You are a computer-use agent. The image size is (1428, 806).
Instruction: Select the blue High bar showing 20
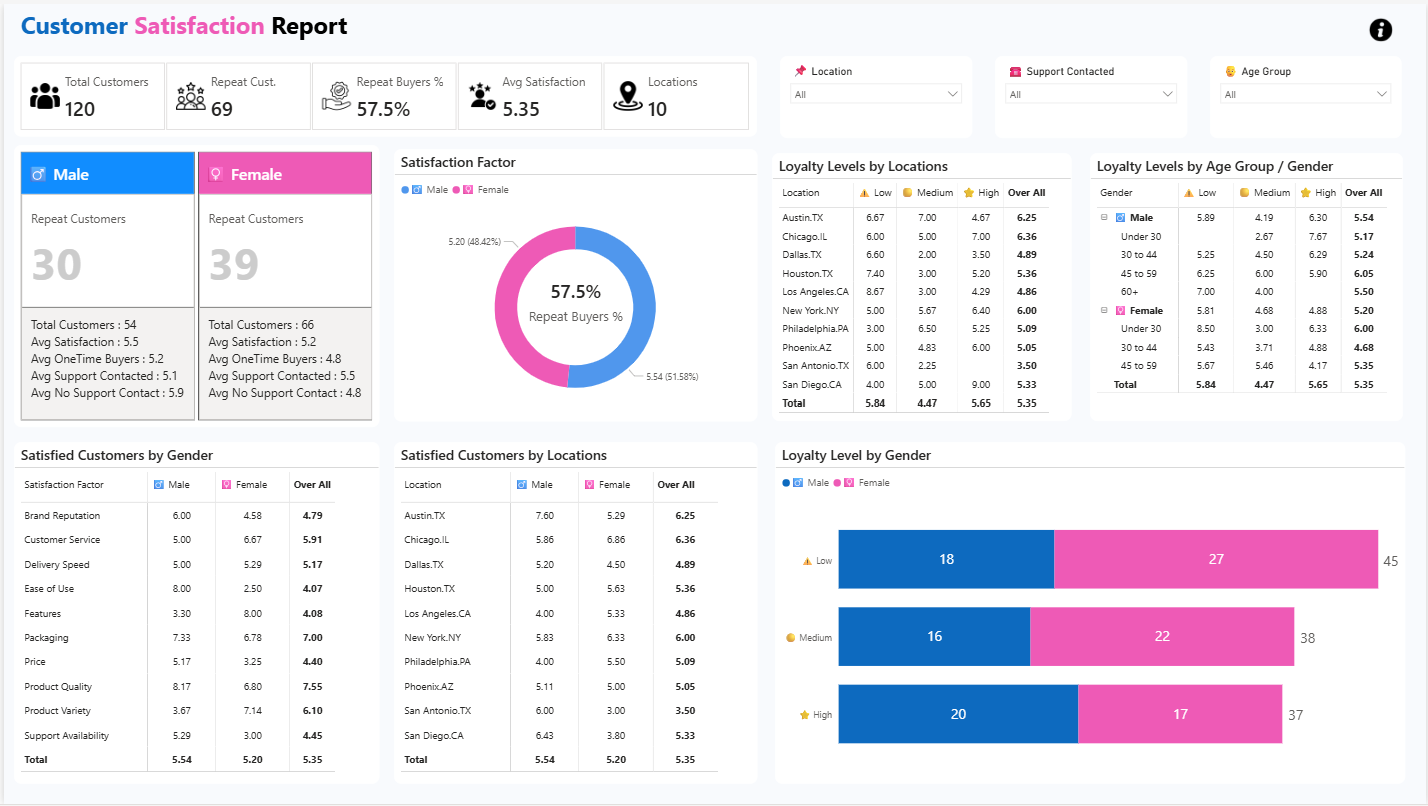[x=958, y=714]
